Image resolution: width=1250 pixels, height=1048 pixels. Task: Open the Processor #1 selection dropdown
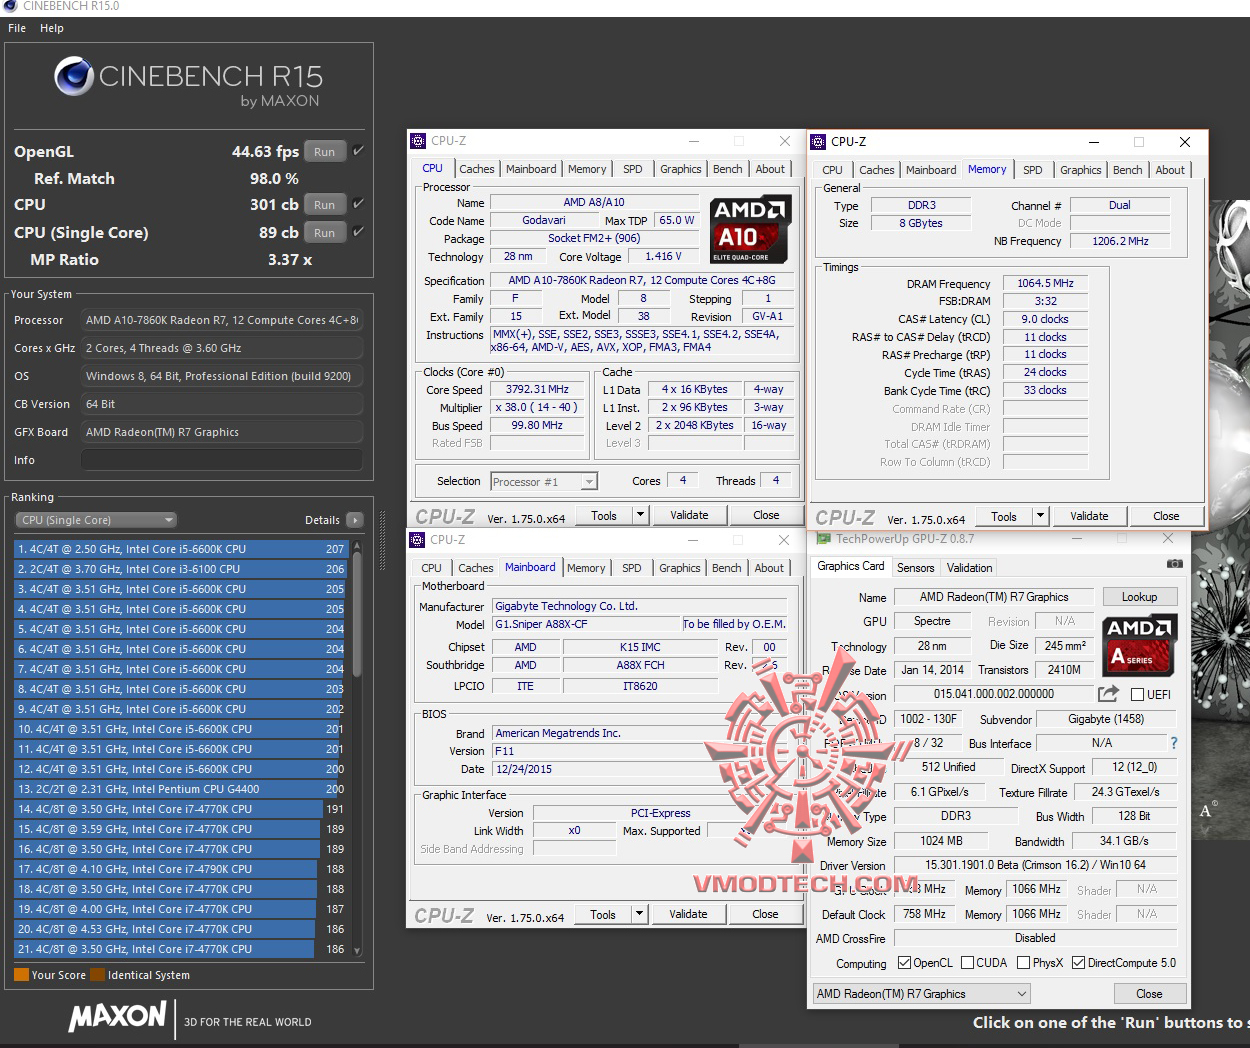pyautogui.click(x=544, y=482)
